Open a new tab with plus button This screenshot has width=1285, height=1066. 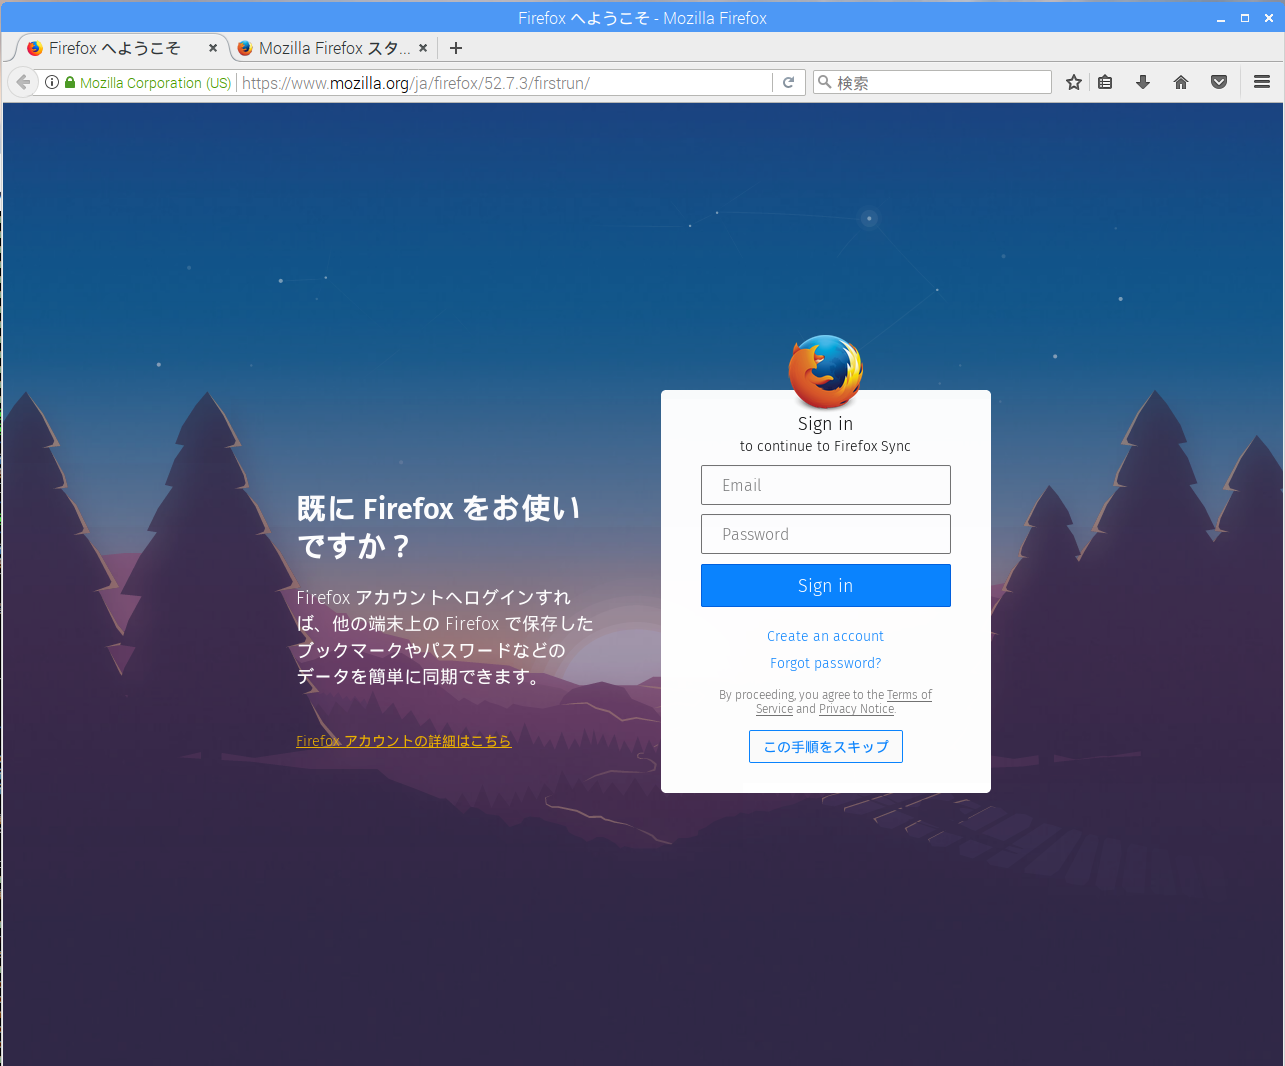click(x=456, y=48)
